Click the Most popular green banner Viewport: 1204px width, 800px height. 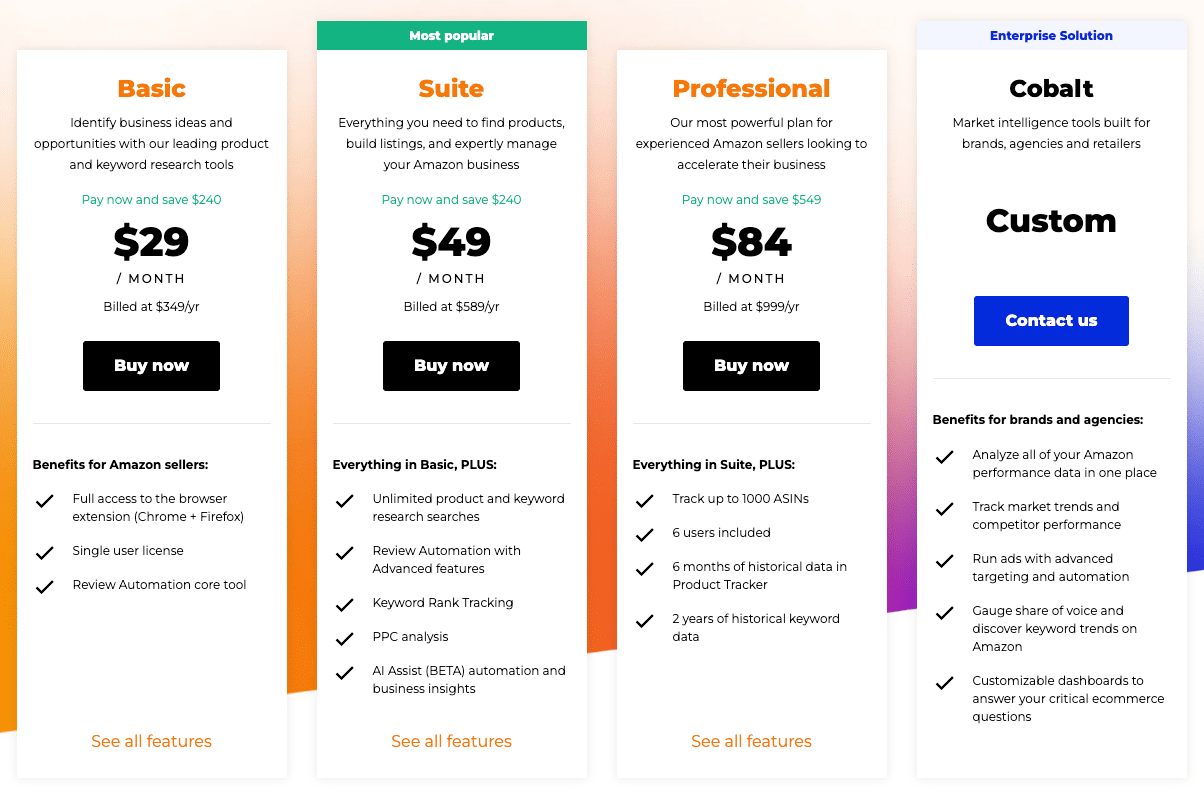coord(451,36)
